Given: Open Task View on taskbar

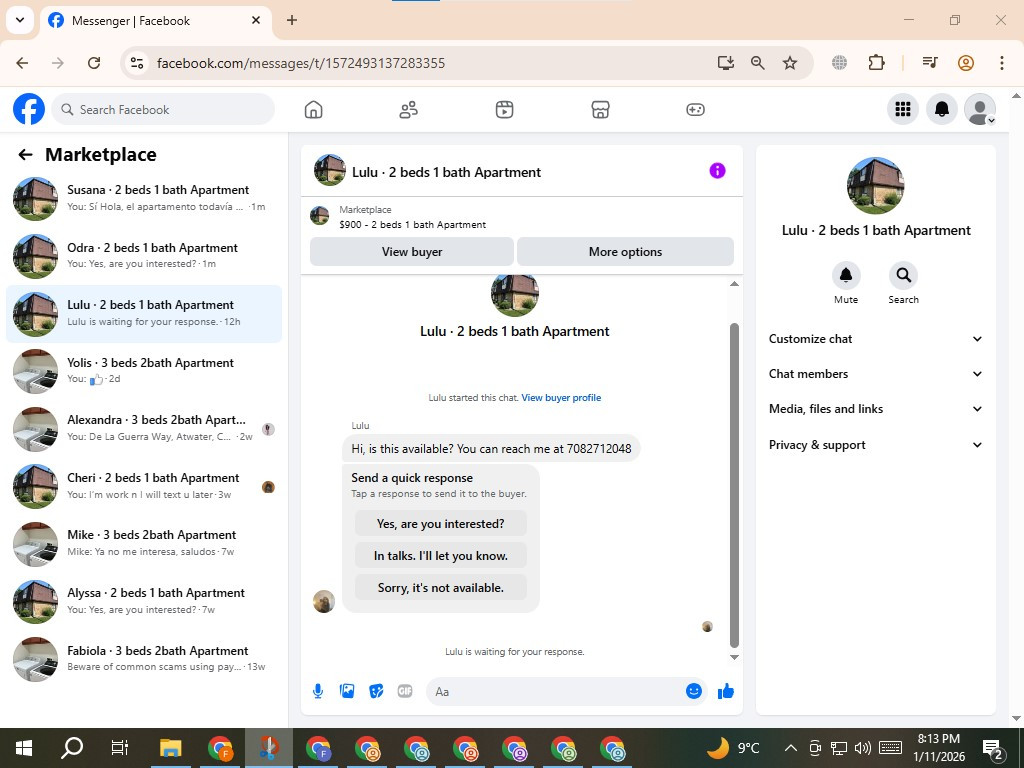Looking at the screenshot, I should point(120,748).
